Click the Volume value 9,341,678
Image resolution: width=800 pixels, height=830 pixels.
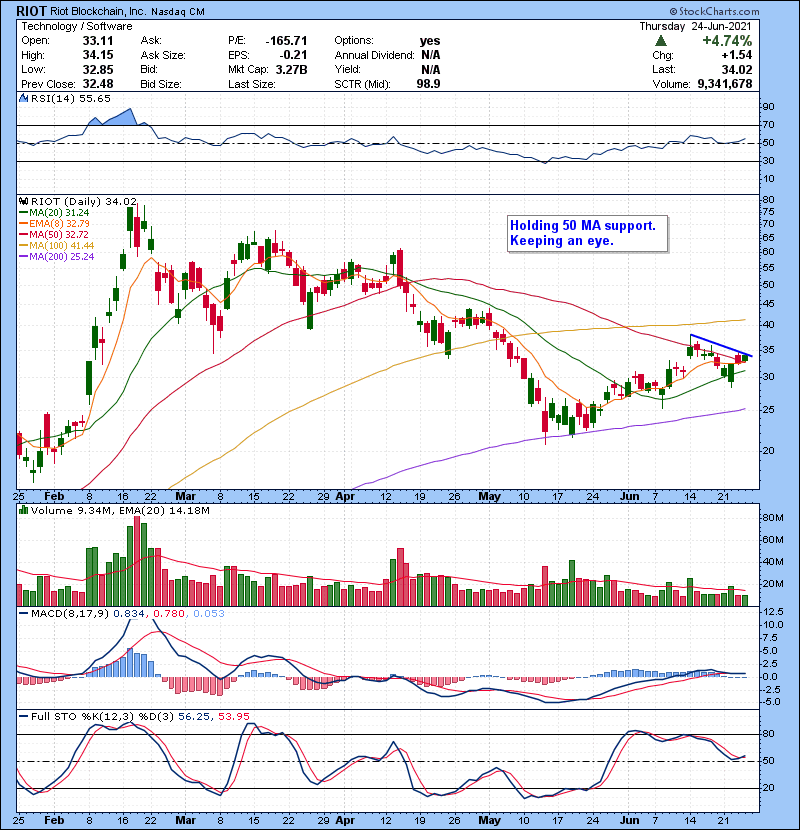725,84
